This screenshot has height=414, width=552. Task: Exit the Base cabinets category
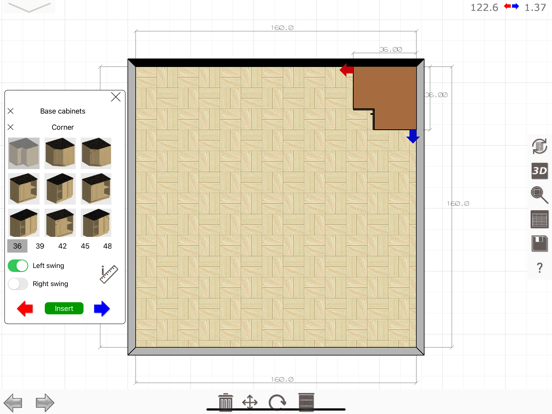[11, 111]
